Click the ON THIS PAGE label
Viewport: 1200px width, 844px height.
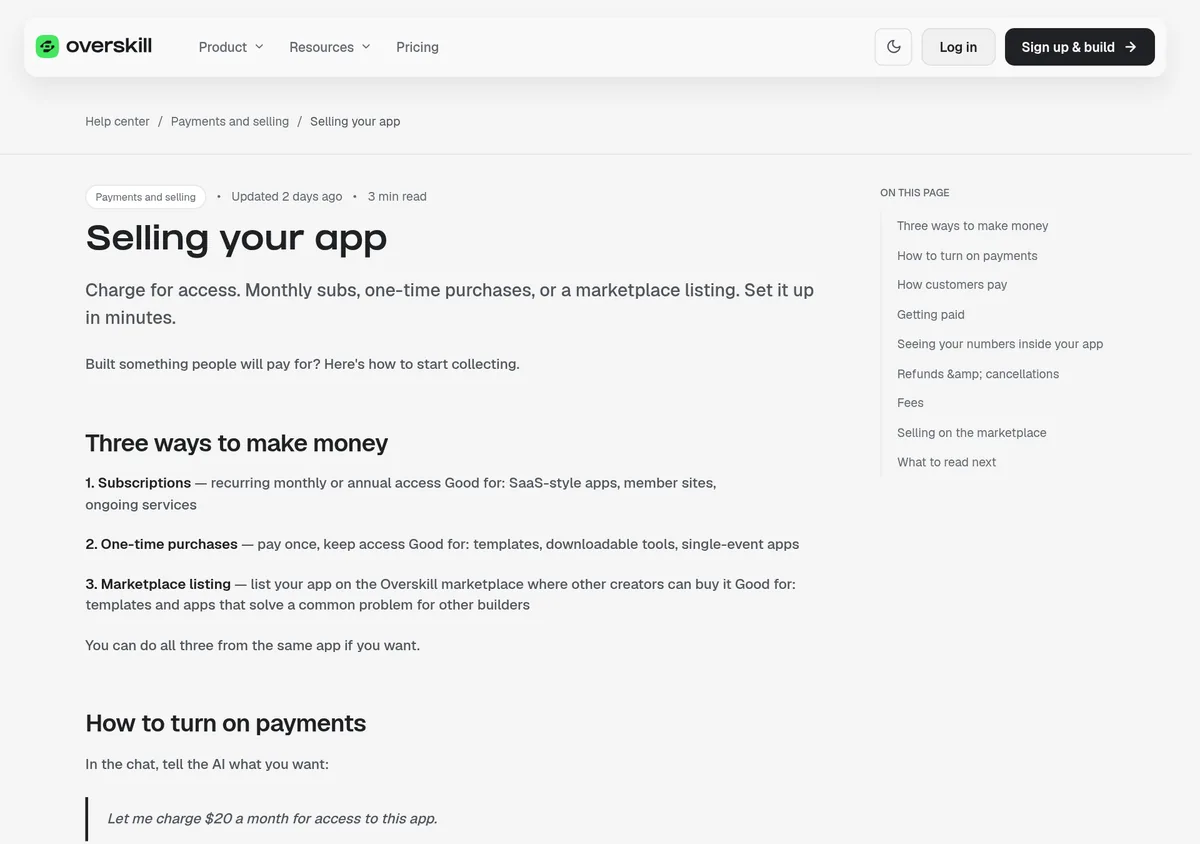coord(915,192)
